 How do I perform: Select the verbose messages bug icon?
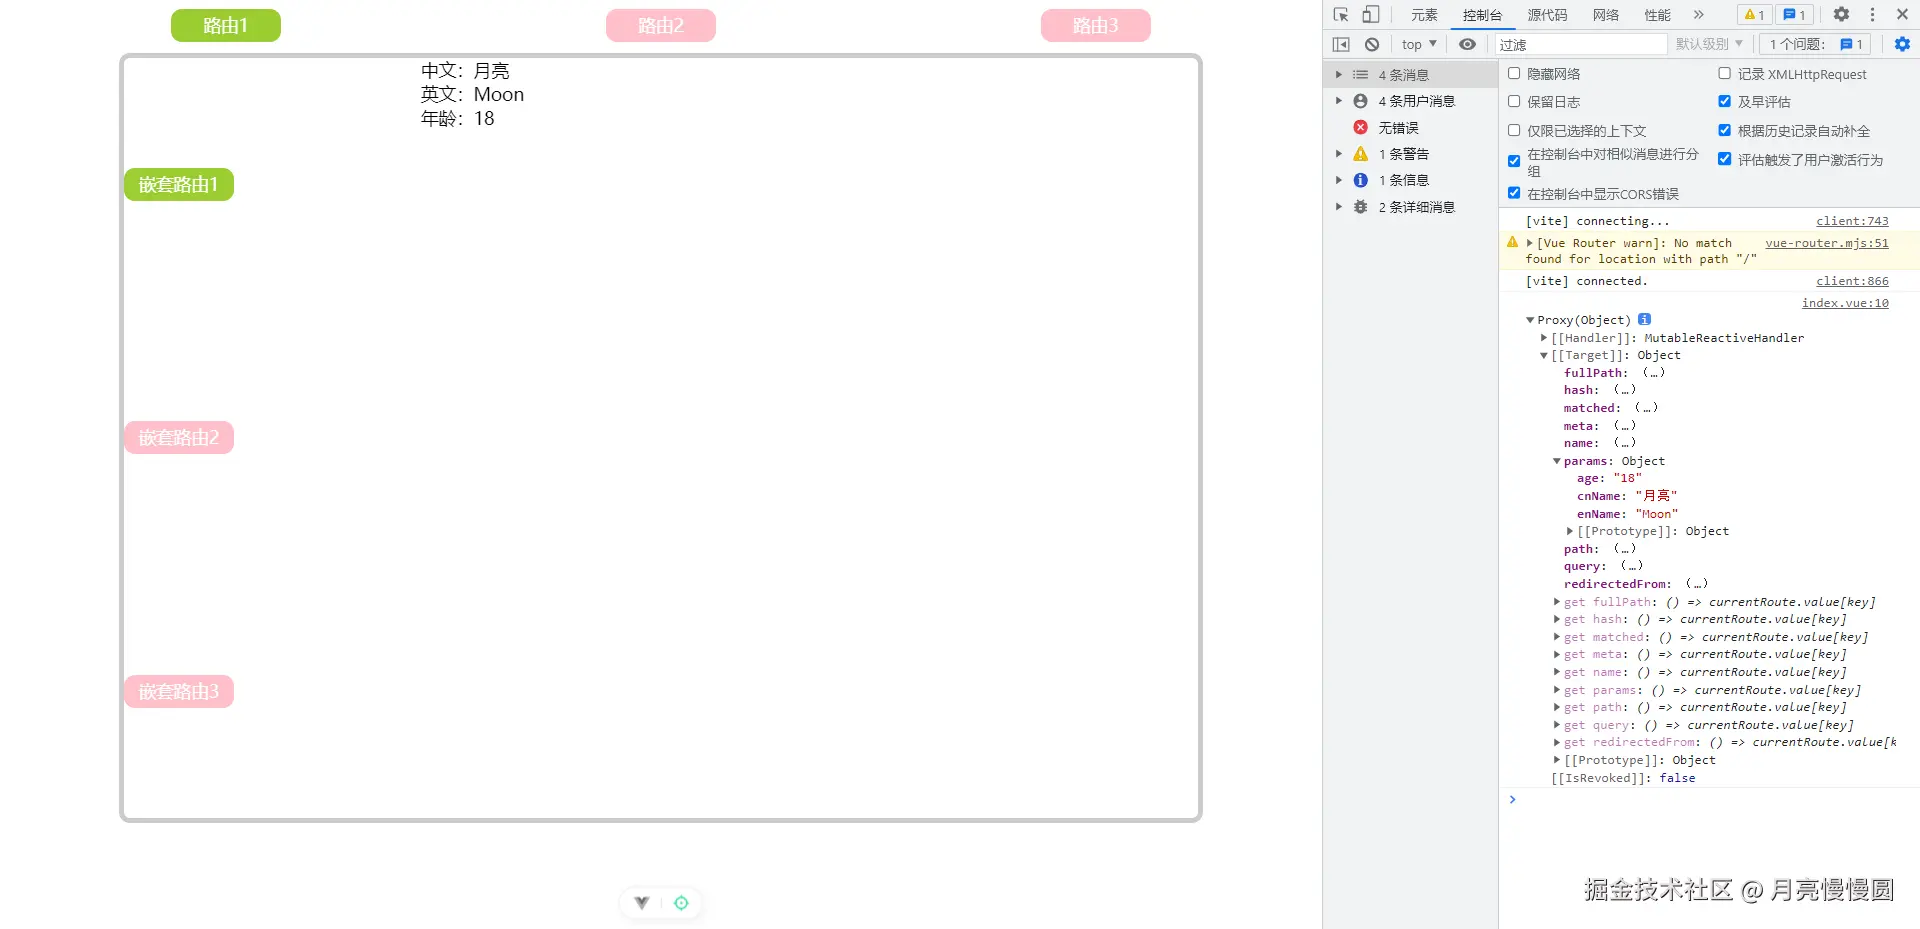pyautogui.click(x=1360, y=207)
